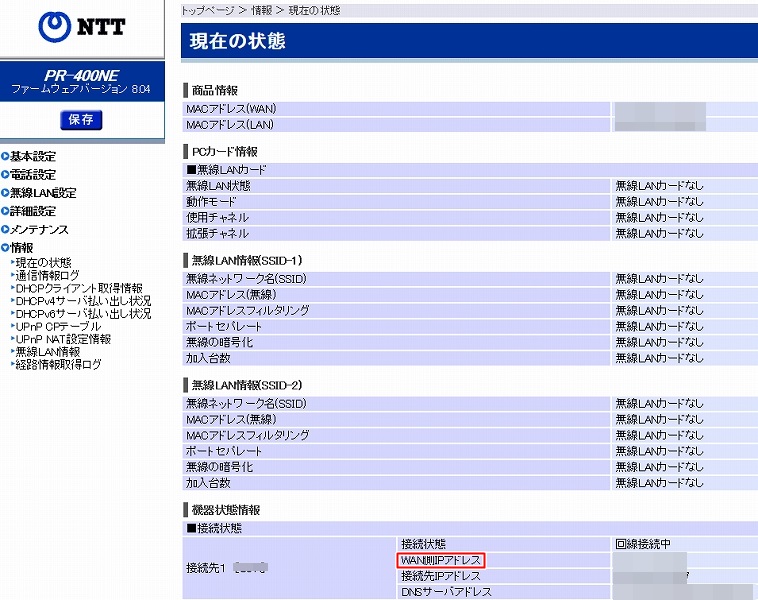
Task: Click 情報 in breadcrumb
Action: 262,10
